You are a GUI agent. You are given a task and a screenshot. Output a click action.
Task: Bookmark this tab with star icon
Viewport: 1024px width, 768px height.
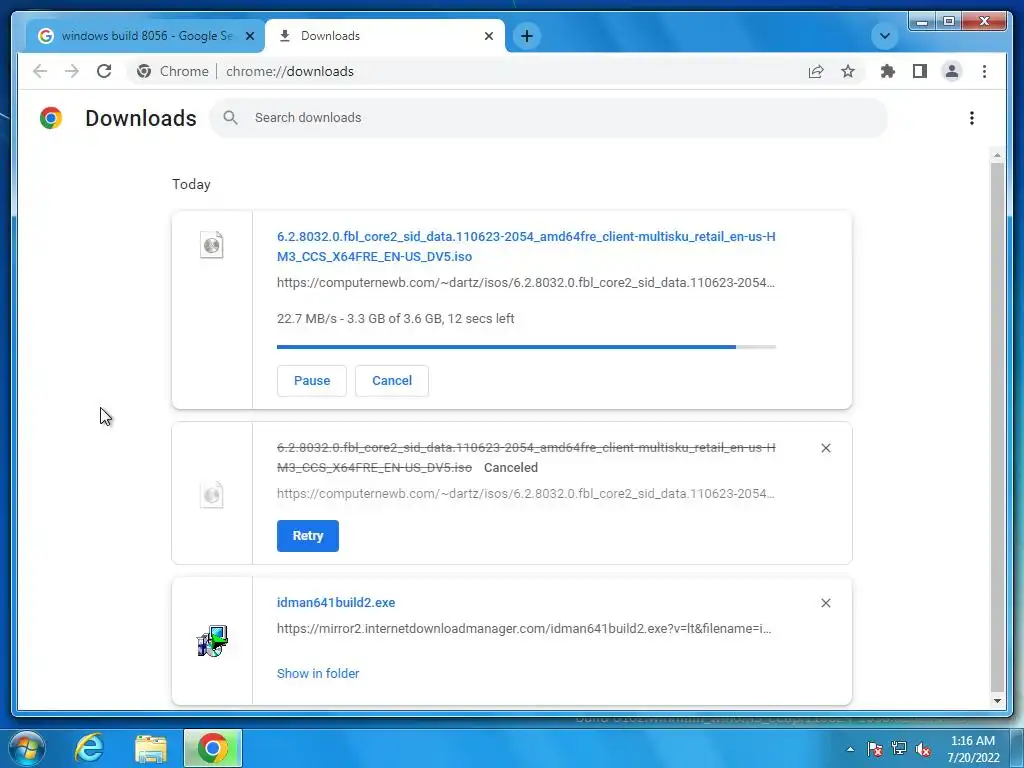(x=848, y=71)
